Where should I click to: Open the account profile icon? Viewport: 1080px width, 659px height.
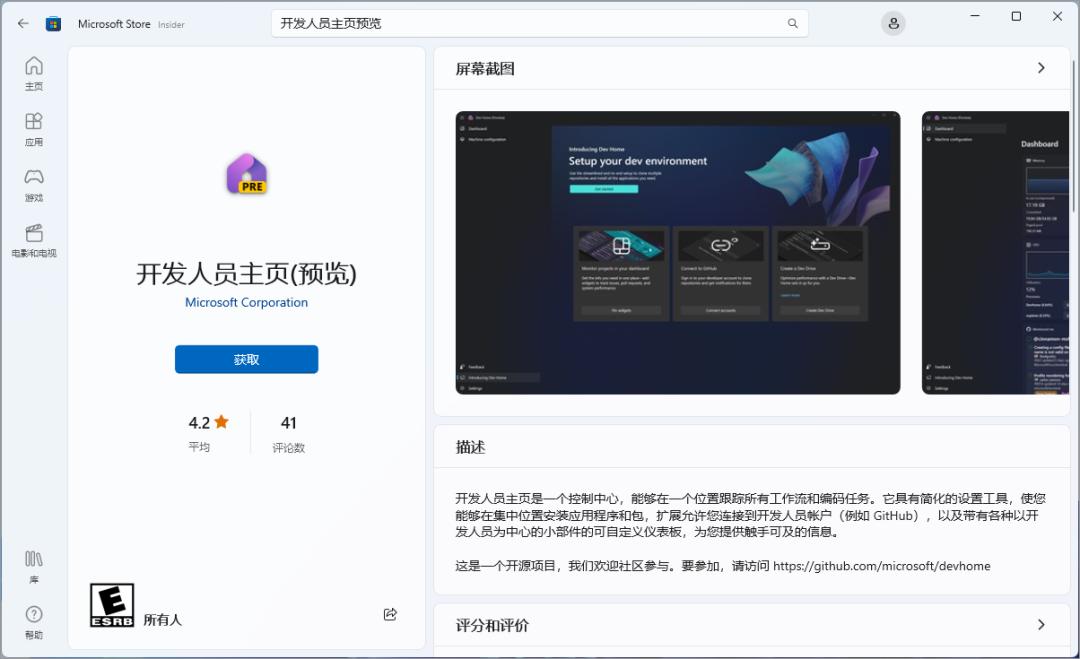click(893, 22)
